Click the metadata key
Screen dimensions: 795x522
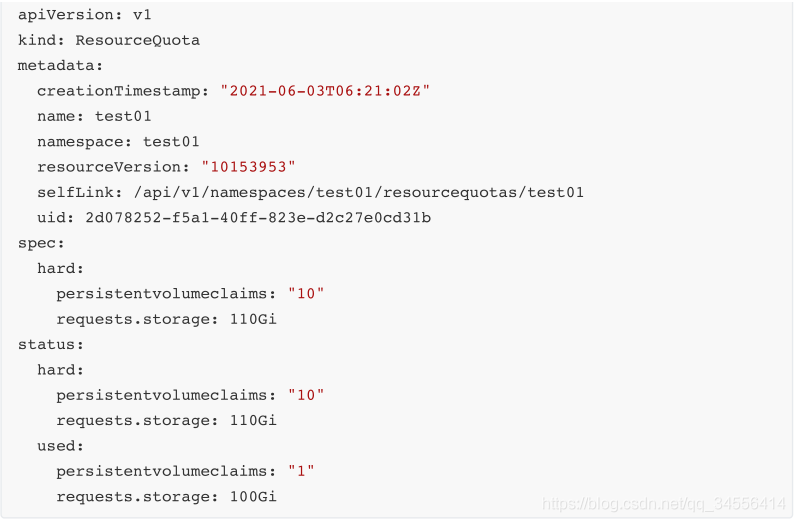pyautogui.click(x=60, y=65)
